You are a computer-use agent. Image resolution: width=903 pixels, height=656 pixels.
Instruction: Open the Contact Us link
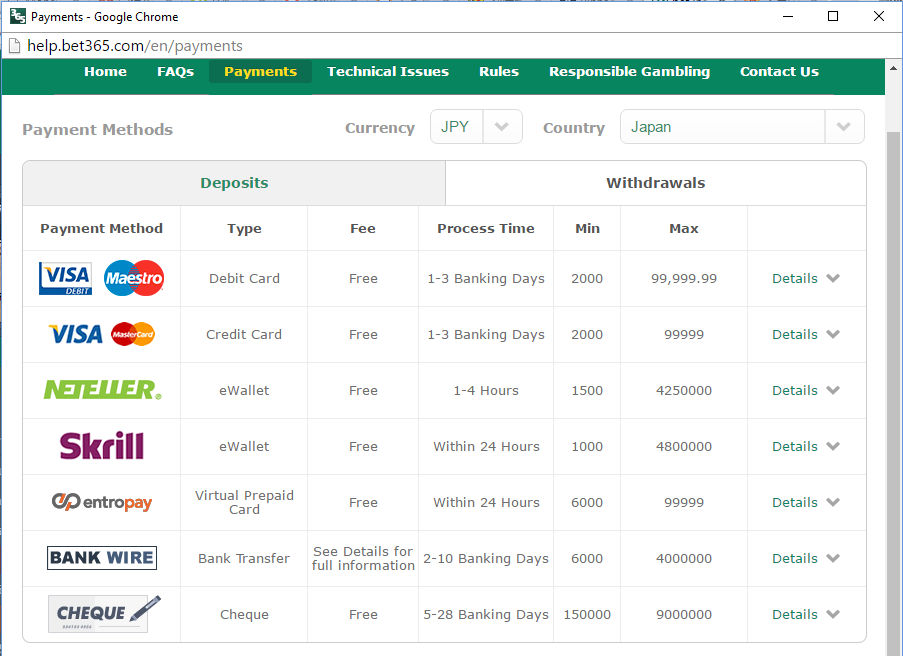(x=779, y=72)
